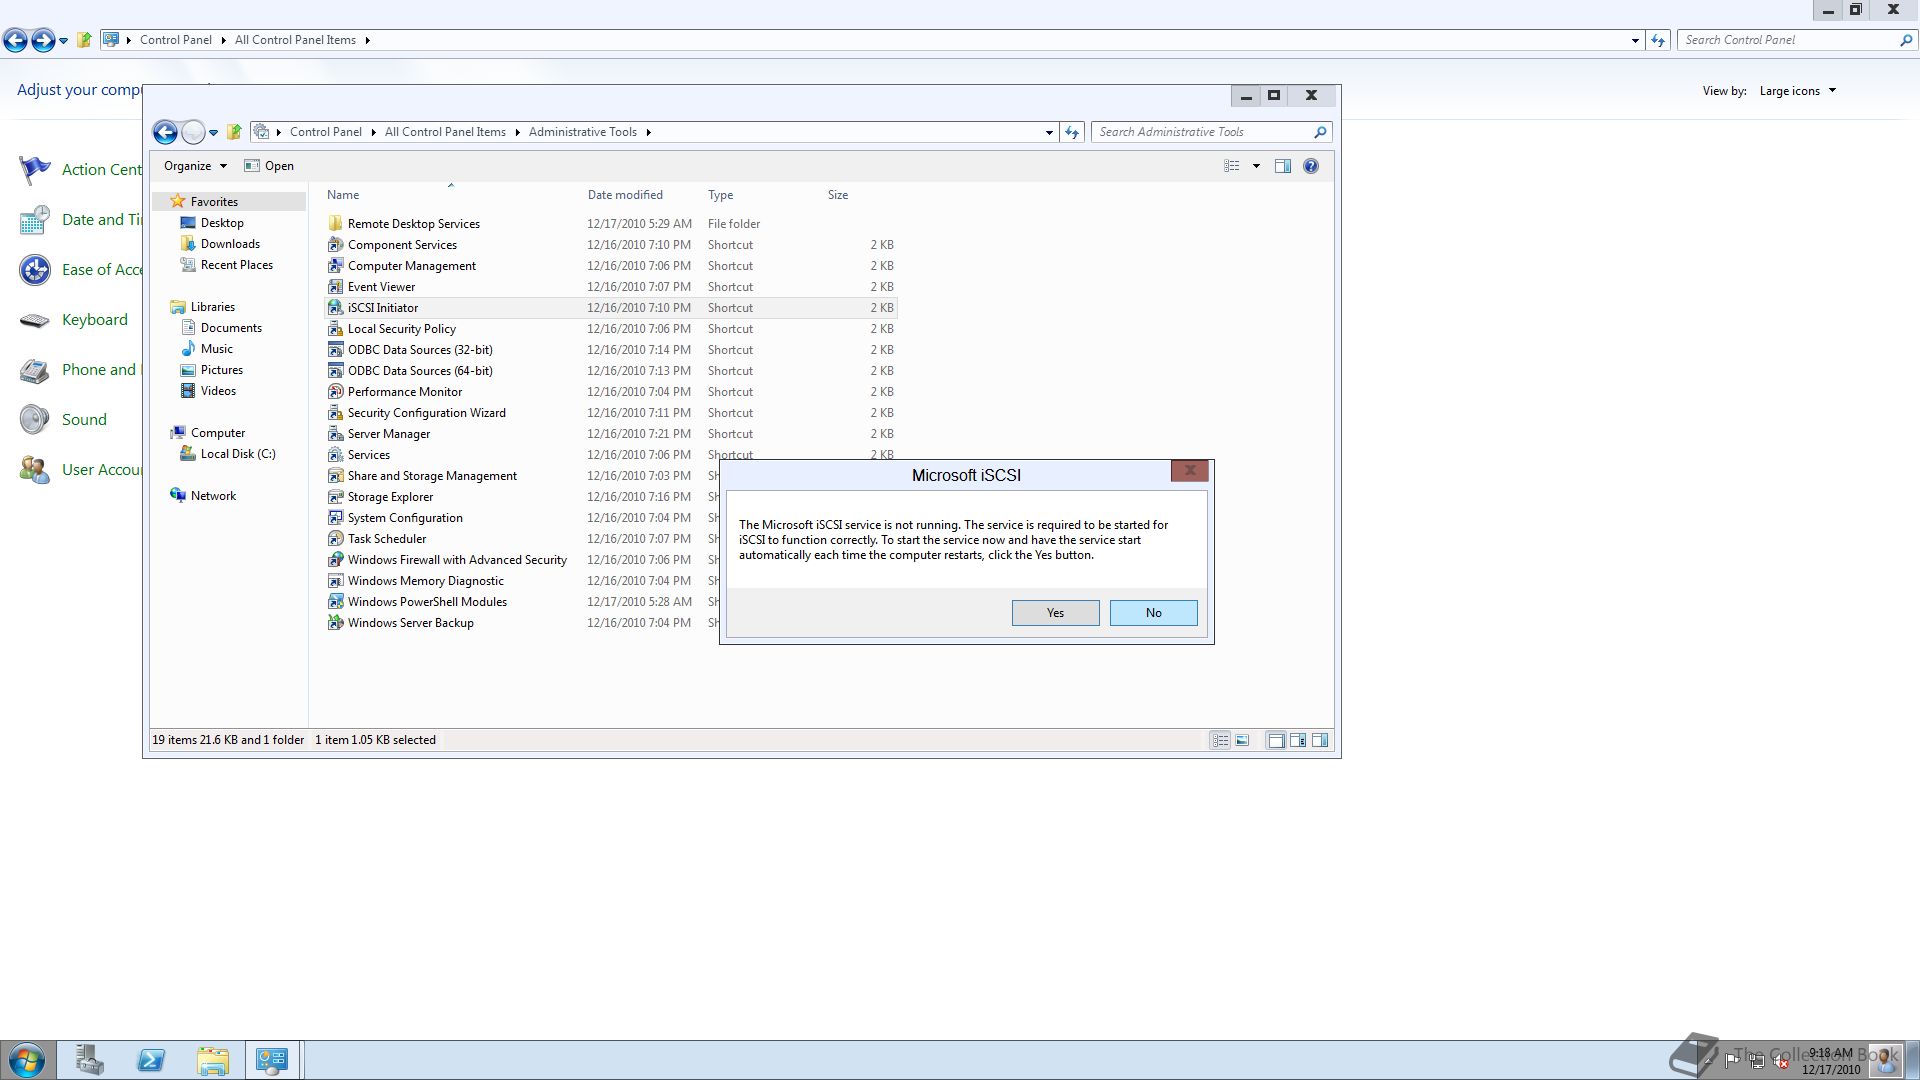
Task: Click the Windows Start button
Action: coord(27,1060)
